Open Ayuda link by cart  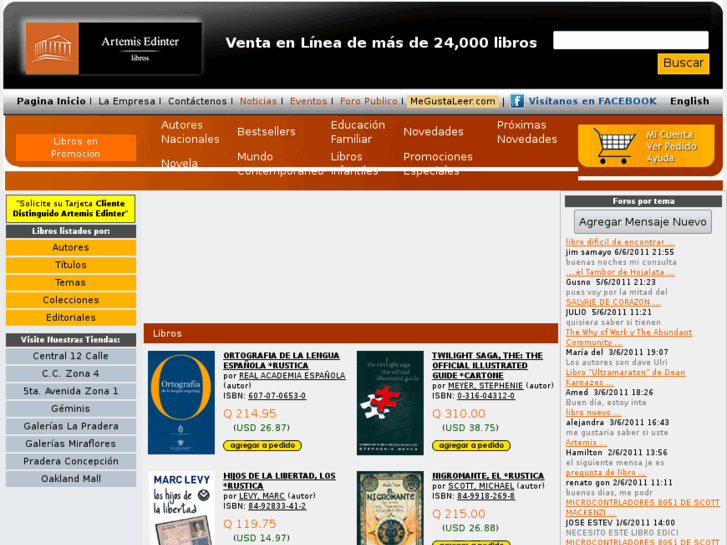[x=660, y=158]
